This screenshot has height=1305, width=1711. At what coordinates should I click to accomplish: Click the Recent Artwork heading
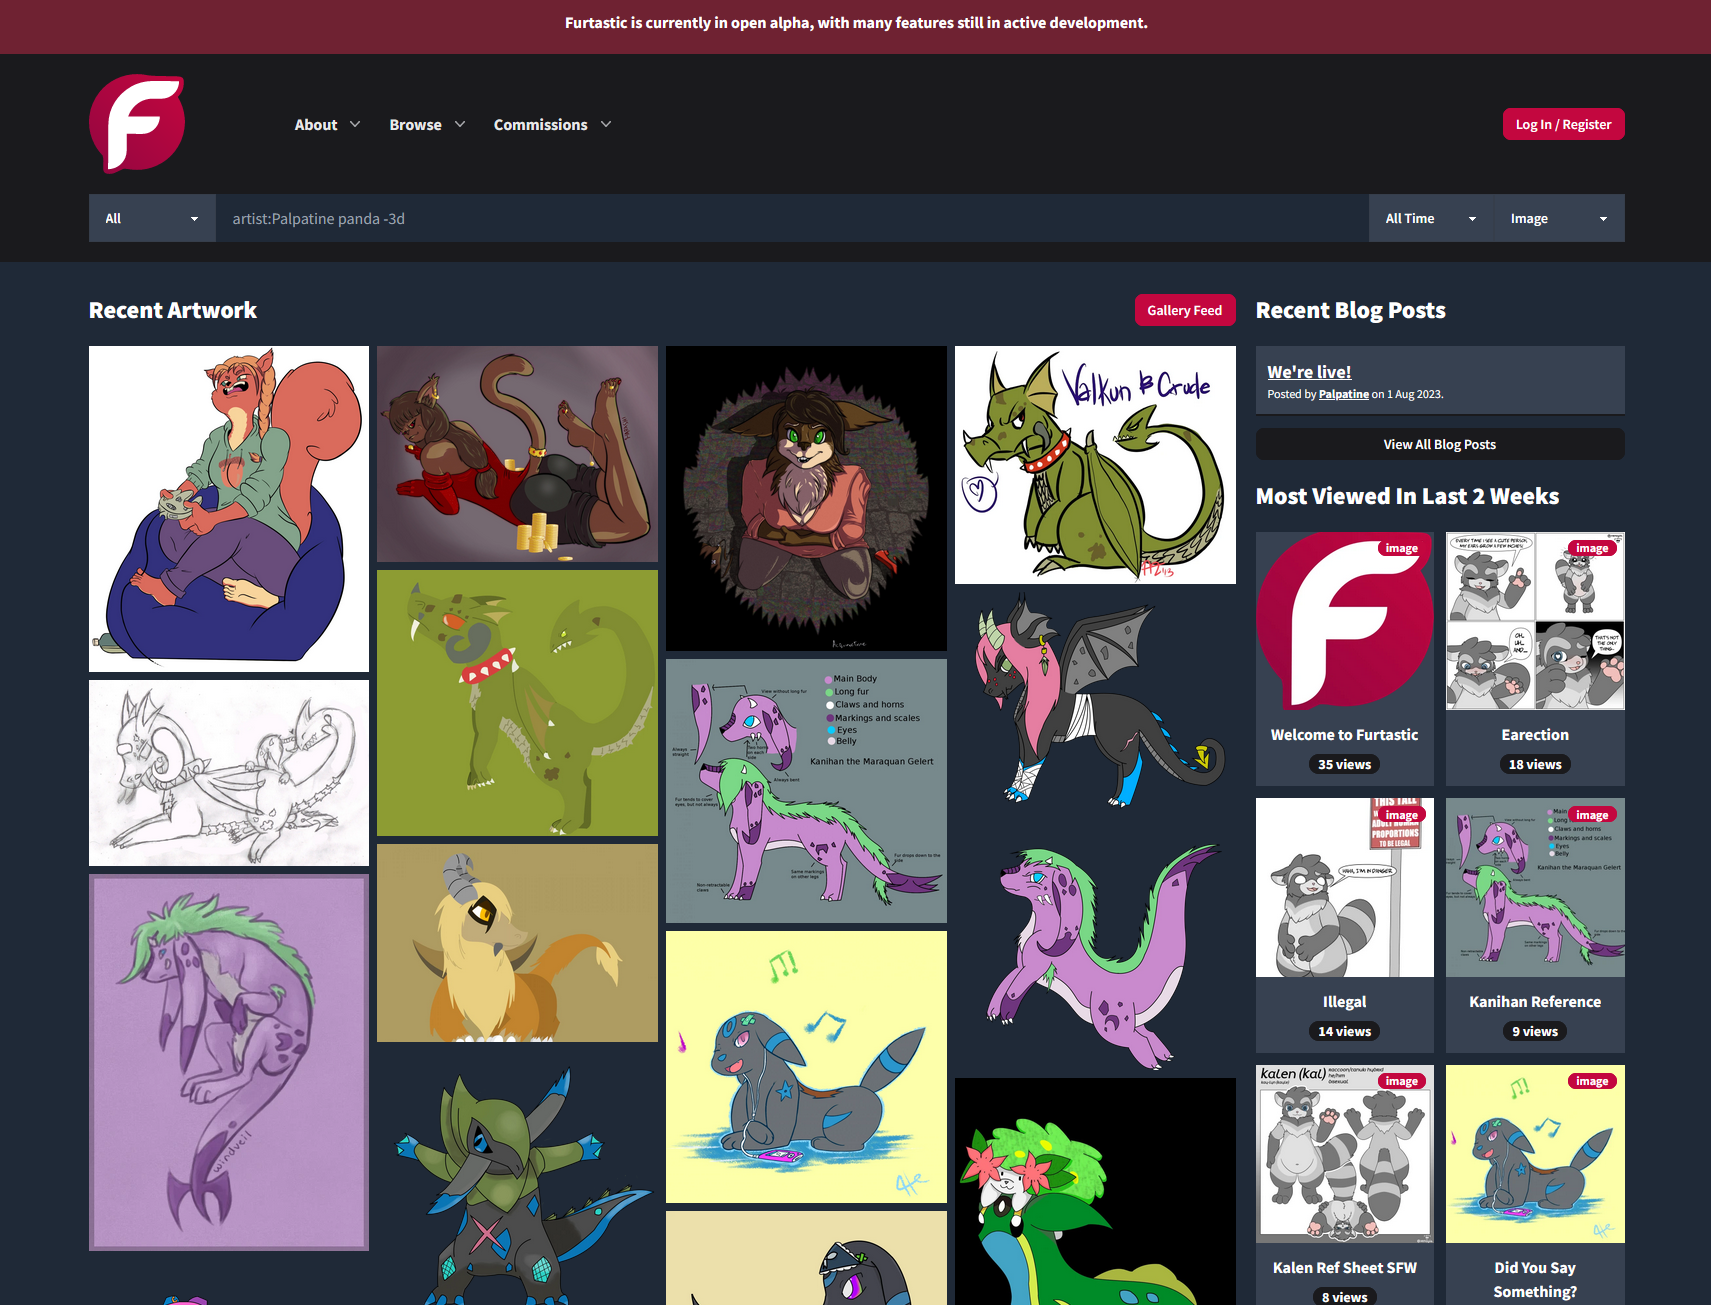point(173,310)
